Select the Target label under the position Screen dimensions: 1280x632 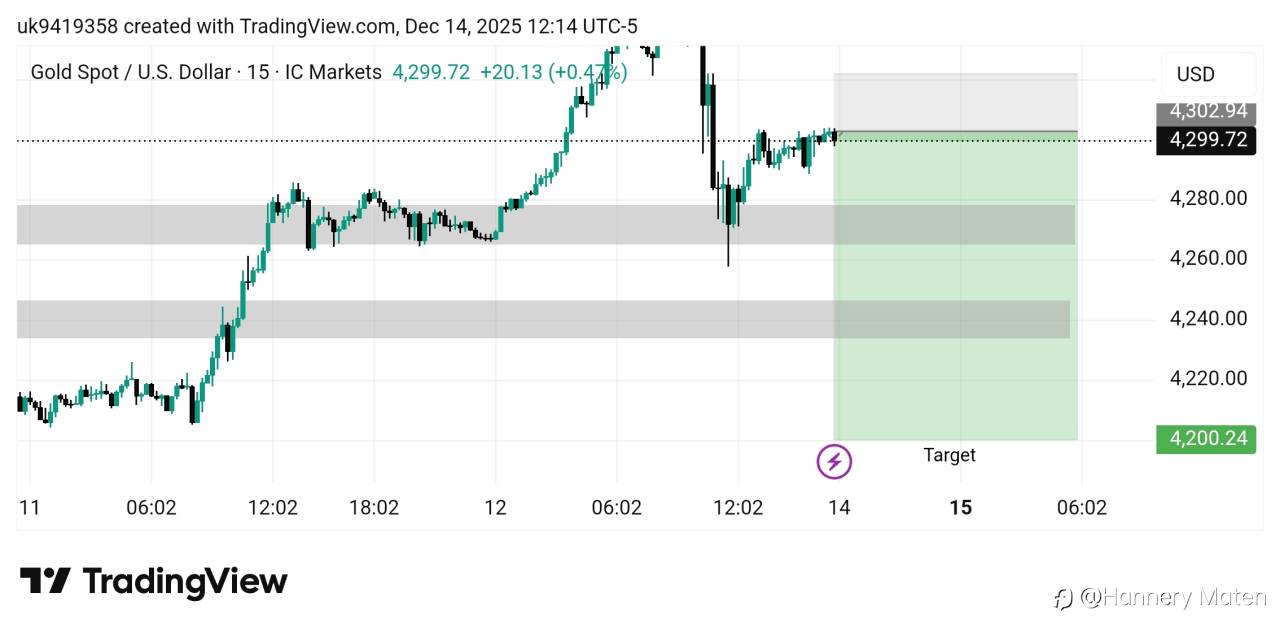[949, 456]
